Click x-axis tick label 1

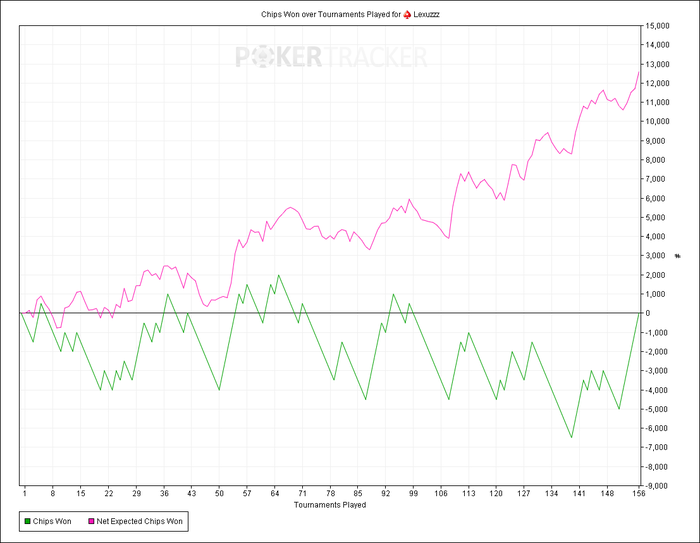(25, 493)
